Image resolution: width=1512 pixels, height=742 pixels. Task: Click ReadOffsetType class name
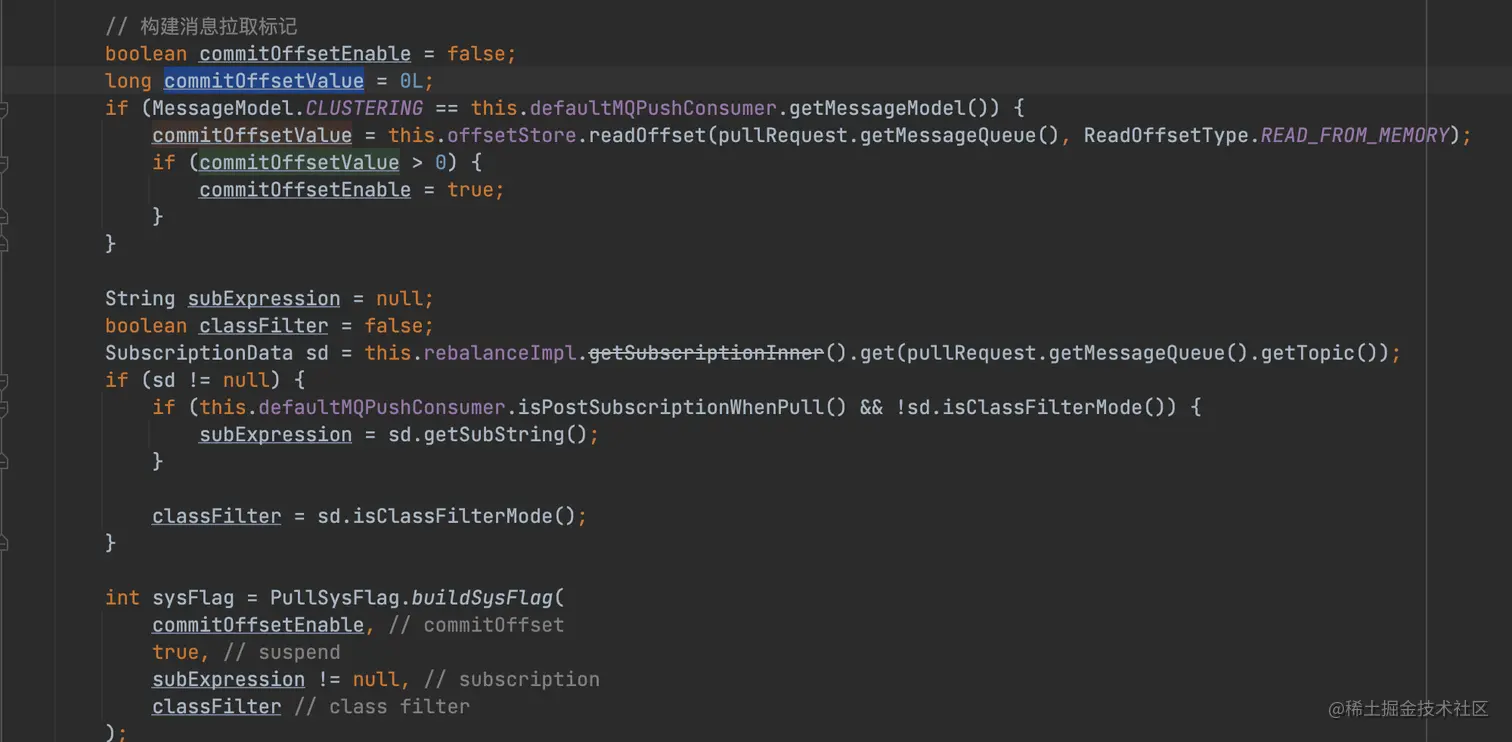[x=1166, y=135]
